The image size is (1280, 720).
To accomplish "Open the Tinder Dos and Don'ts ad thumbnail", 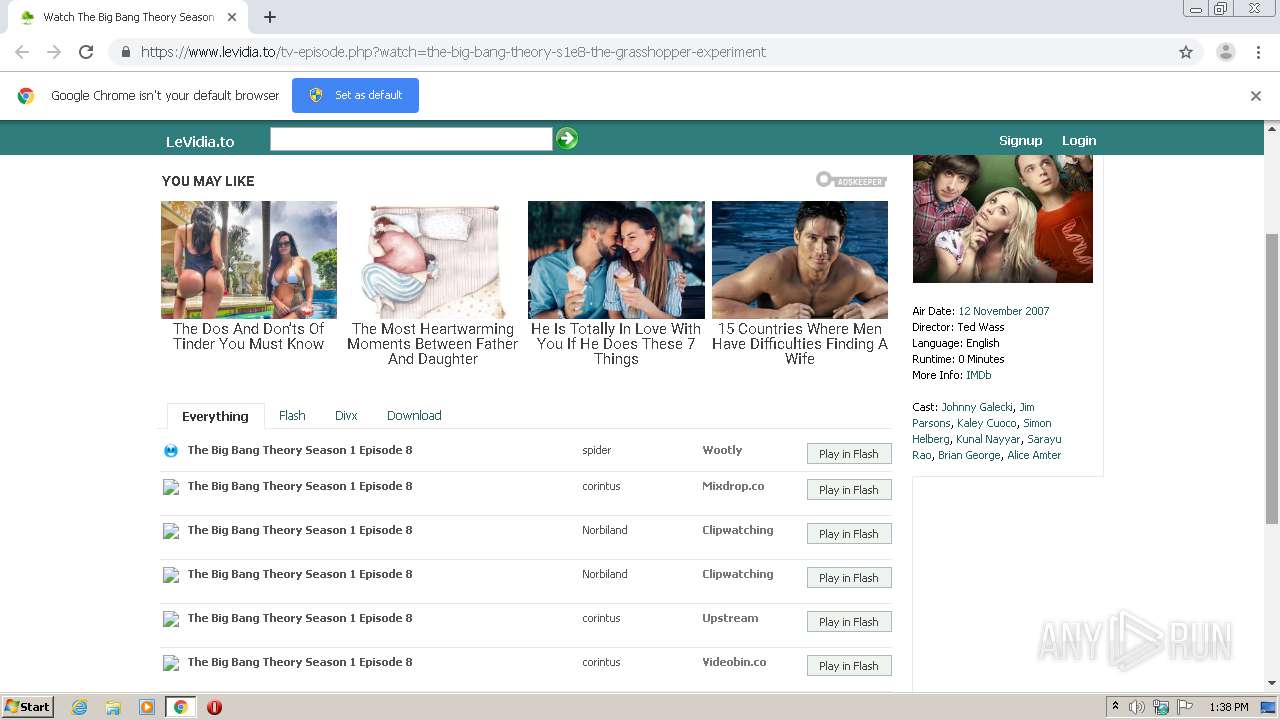I will pos(249,260).
